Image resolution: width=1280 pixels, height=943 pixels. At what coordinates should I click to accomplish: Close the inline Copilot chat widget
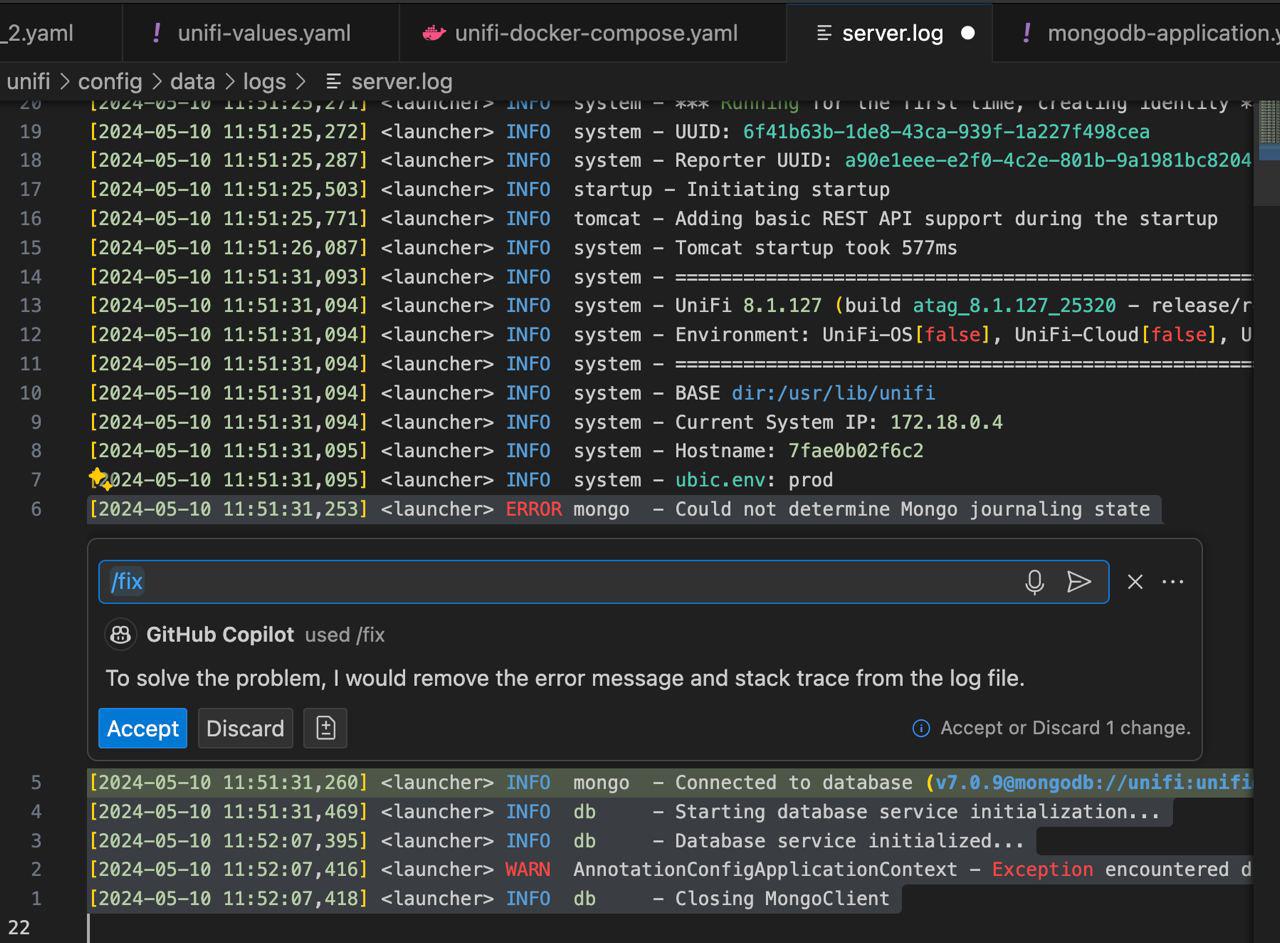tap(1135, 582)
